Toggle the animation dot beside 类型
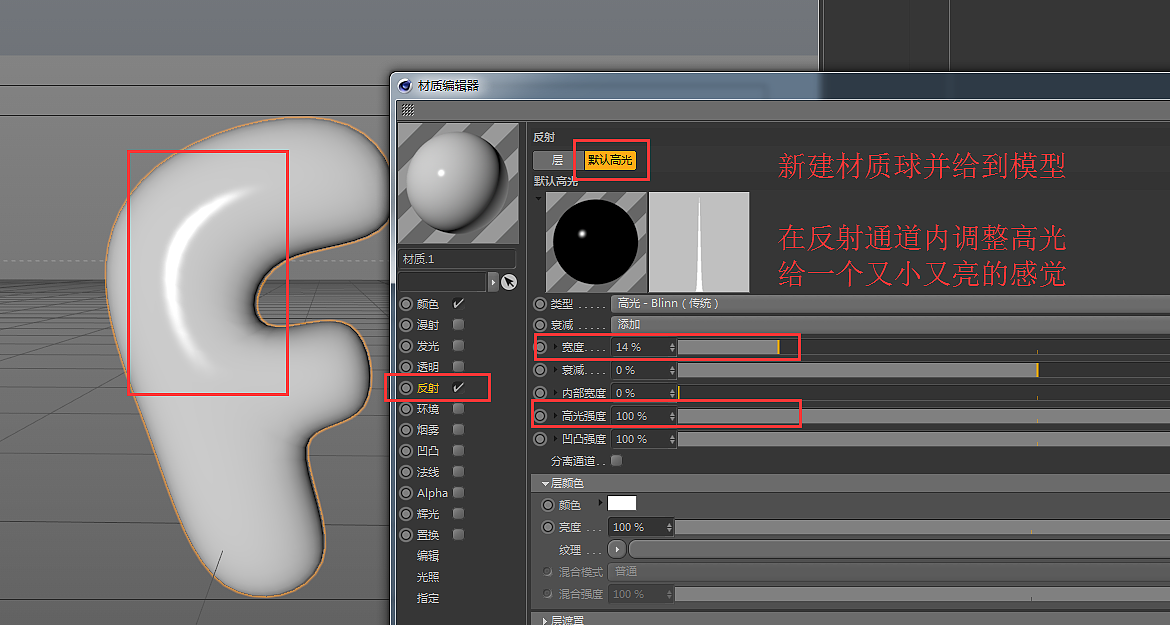The width and height of the screenshot is (1170, 625). [x=540, y=304]
